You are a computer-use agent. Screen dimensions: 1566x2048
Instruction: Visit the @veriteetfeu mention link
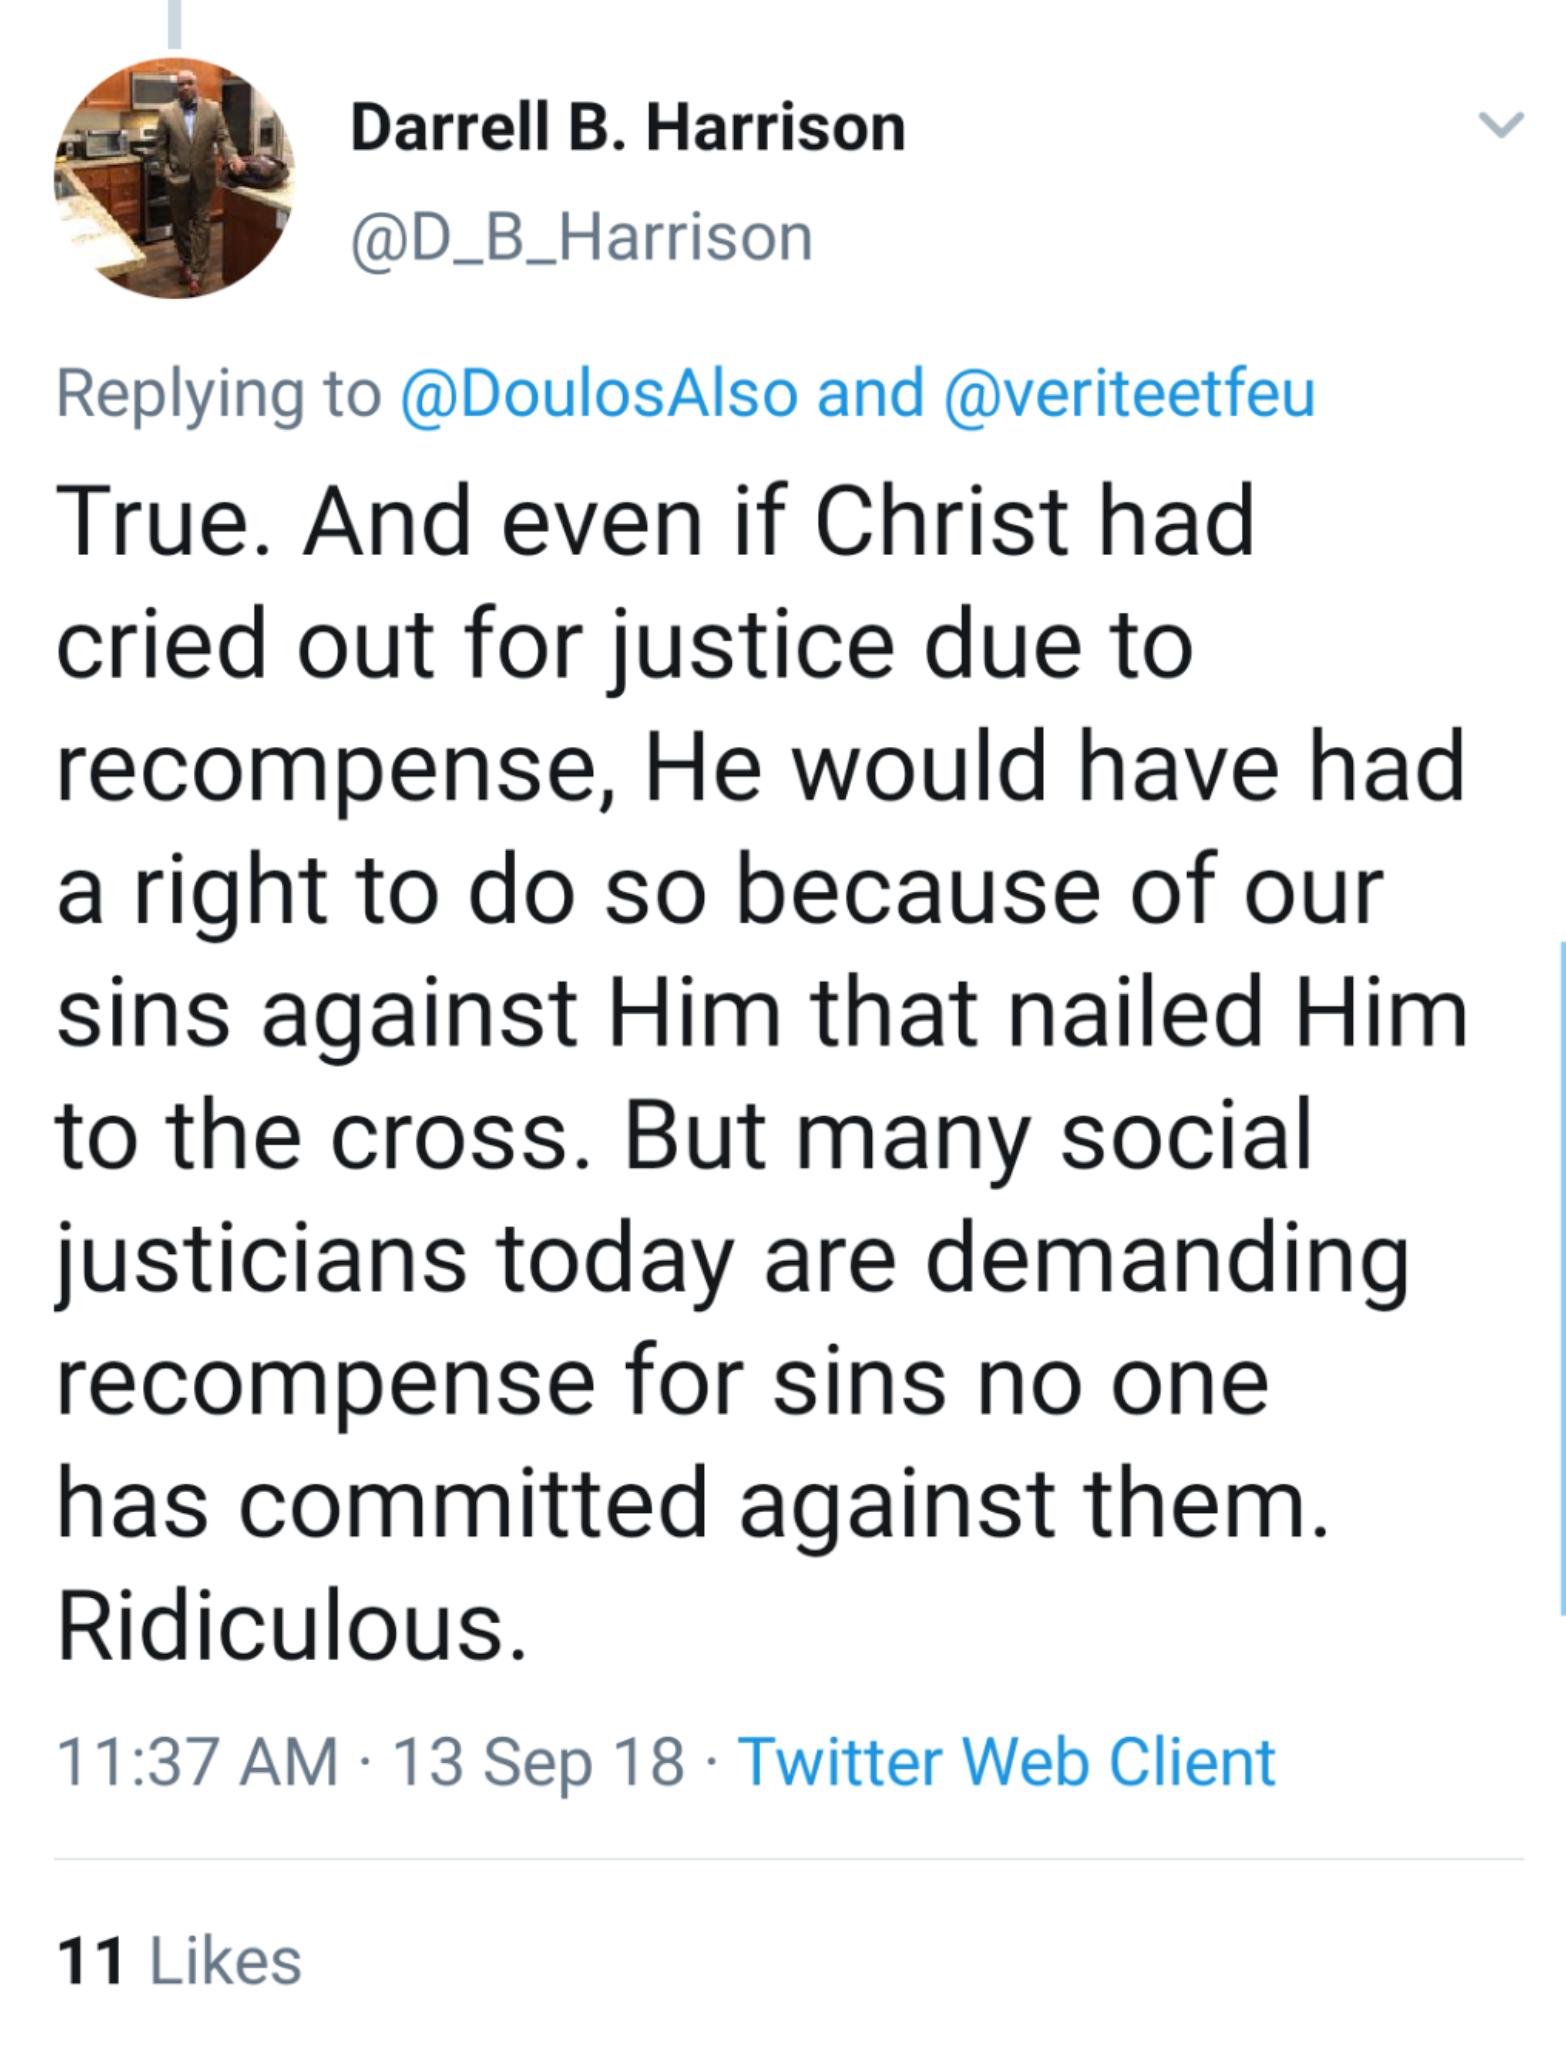coord(1129,393)
